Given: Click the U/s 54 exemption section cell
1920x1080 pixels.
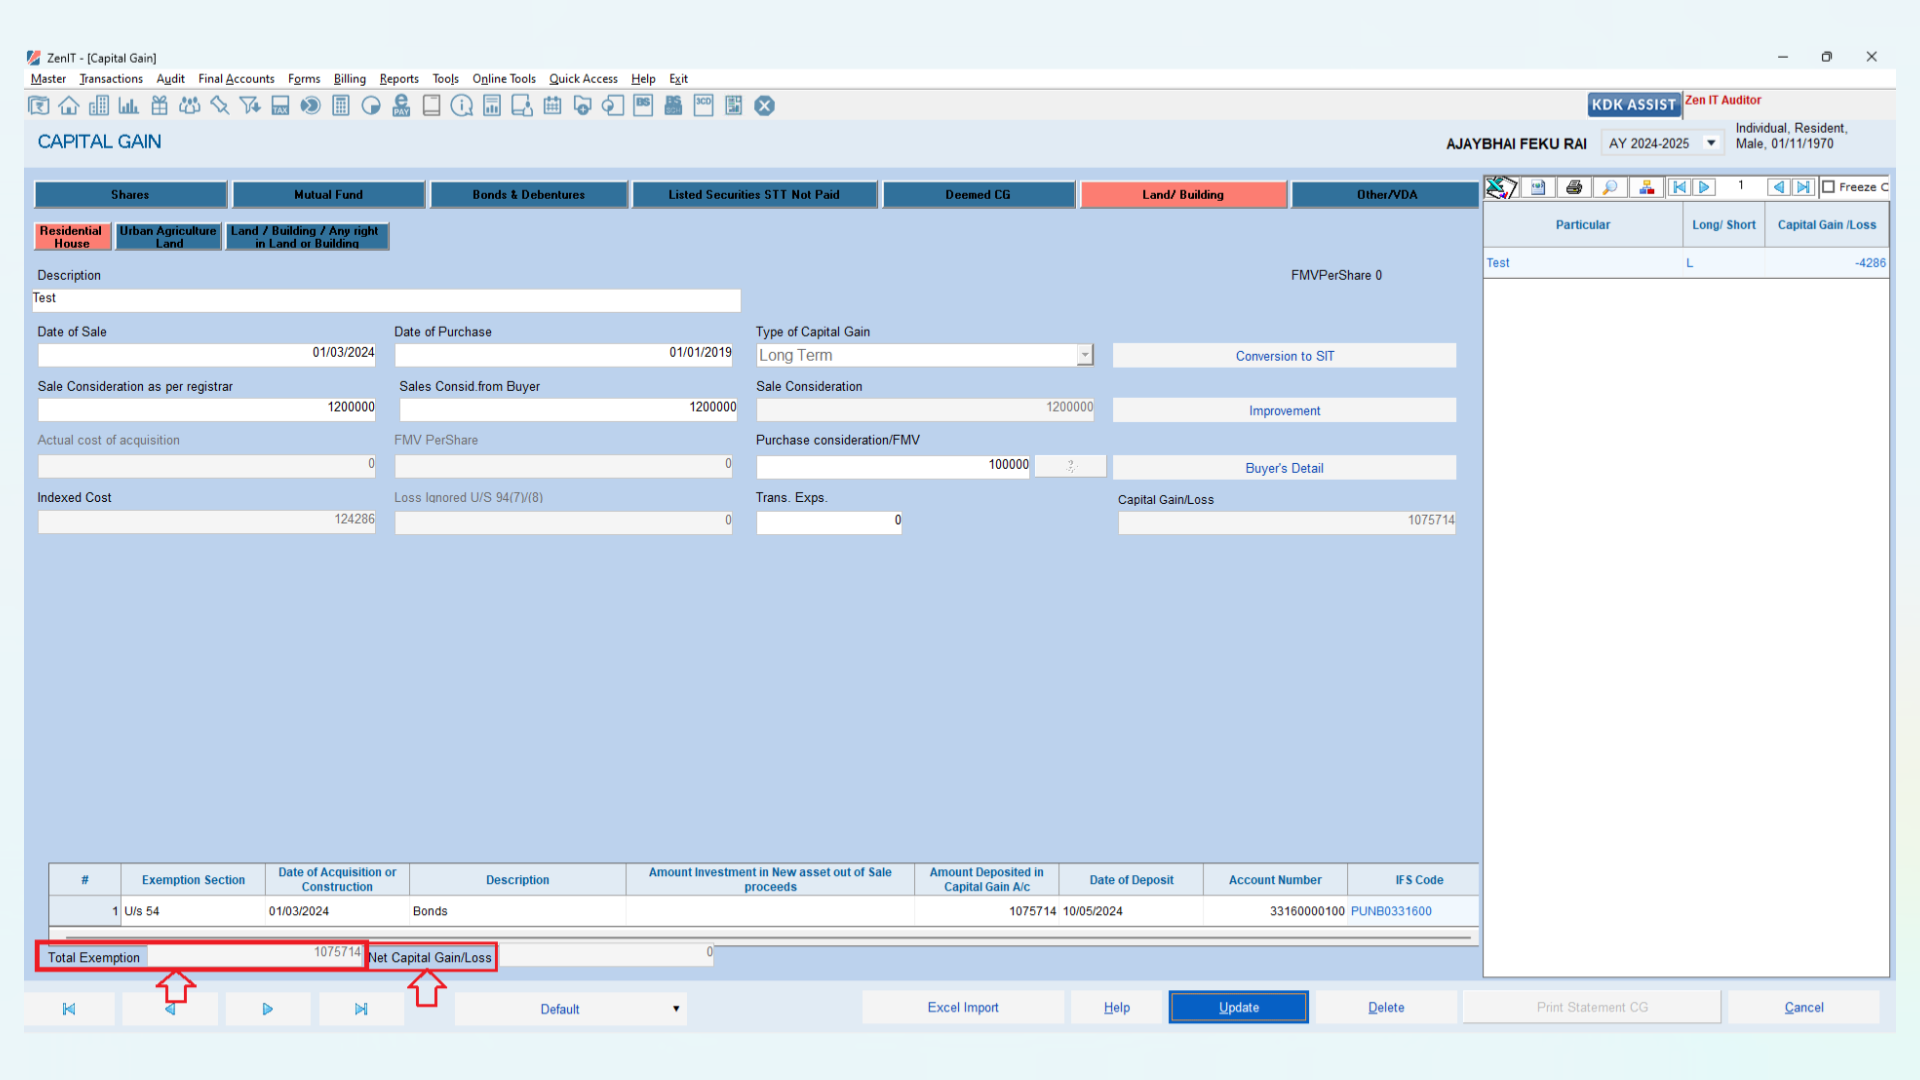Looking at the screenshot, I should pos(193,911).
